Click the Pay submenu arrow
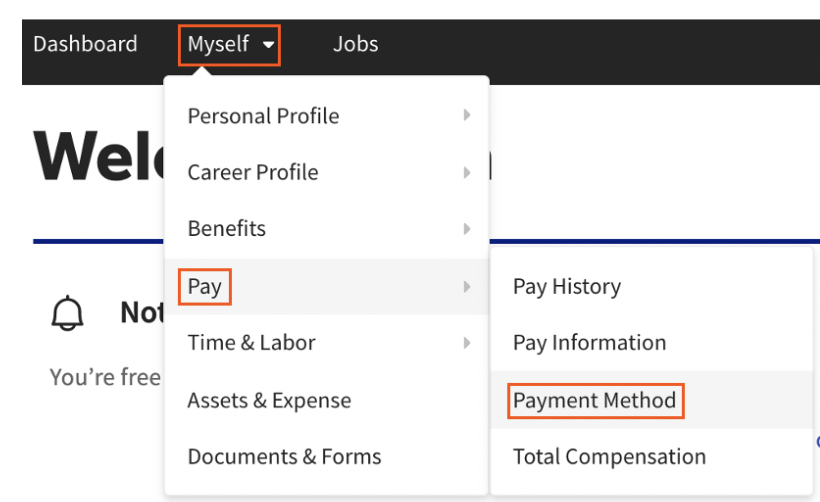 [x=466, y=287]
